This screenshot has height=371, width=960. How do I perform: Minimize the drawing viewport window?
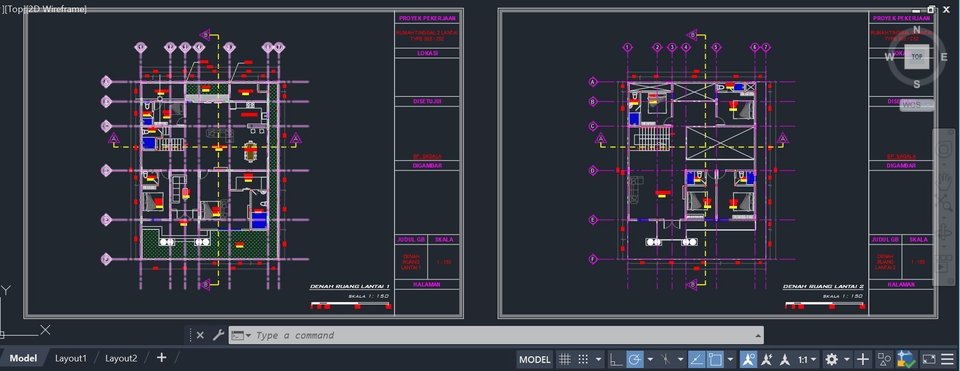pos(917,10)
